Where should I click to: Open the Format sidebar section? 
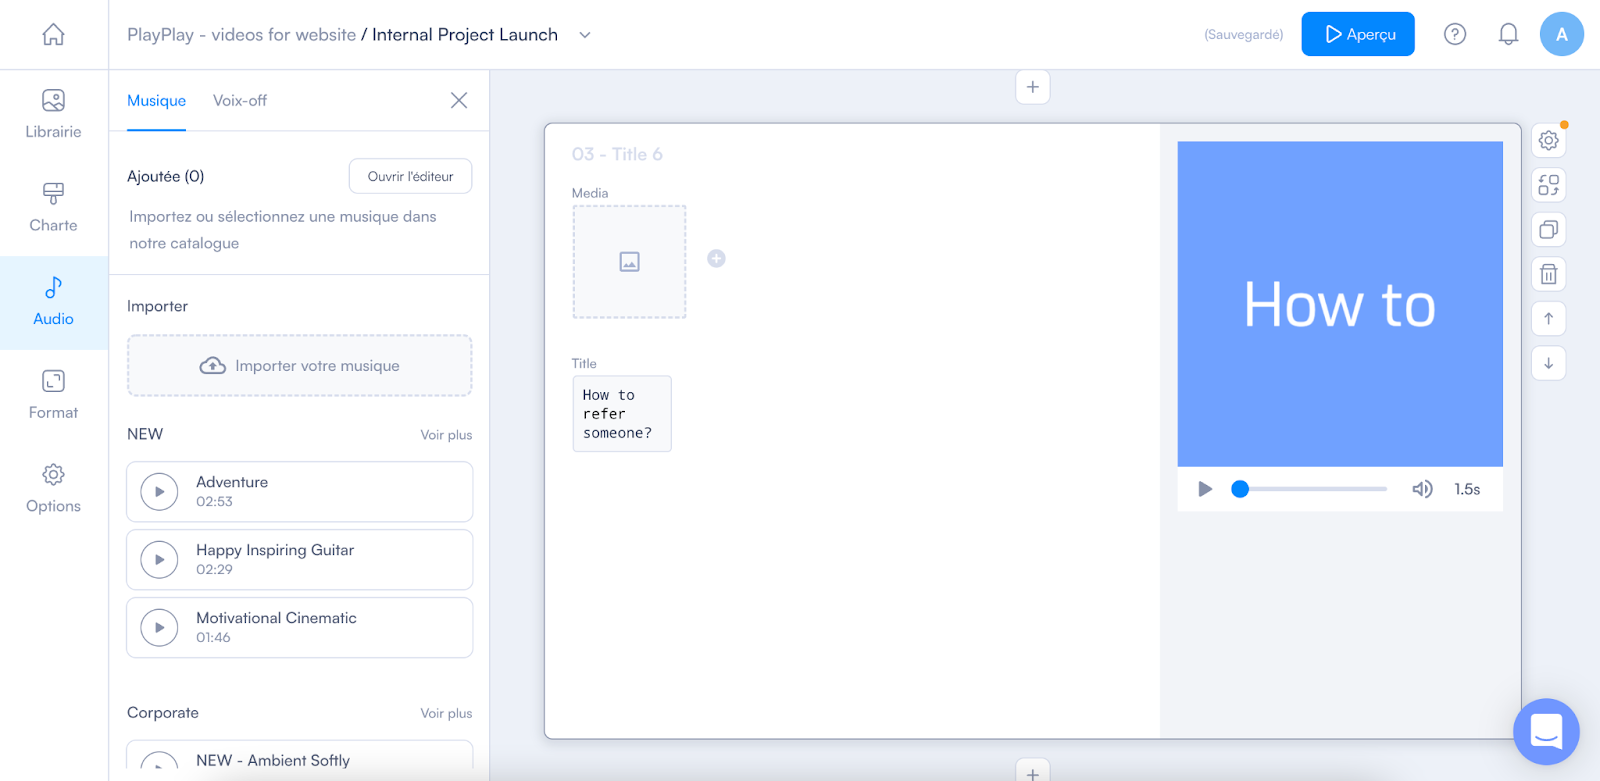54,395
